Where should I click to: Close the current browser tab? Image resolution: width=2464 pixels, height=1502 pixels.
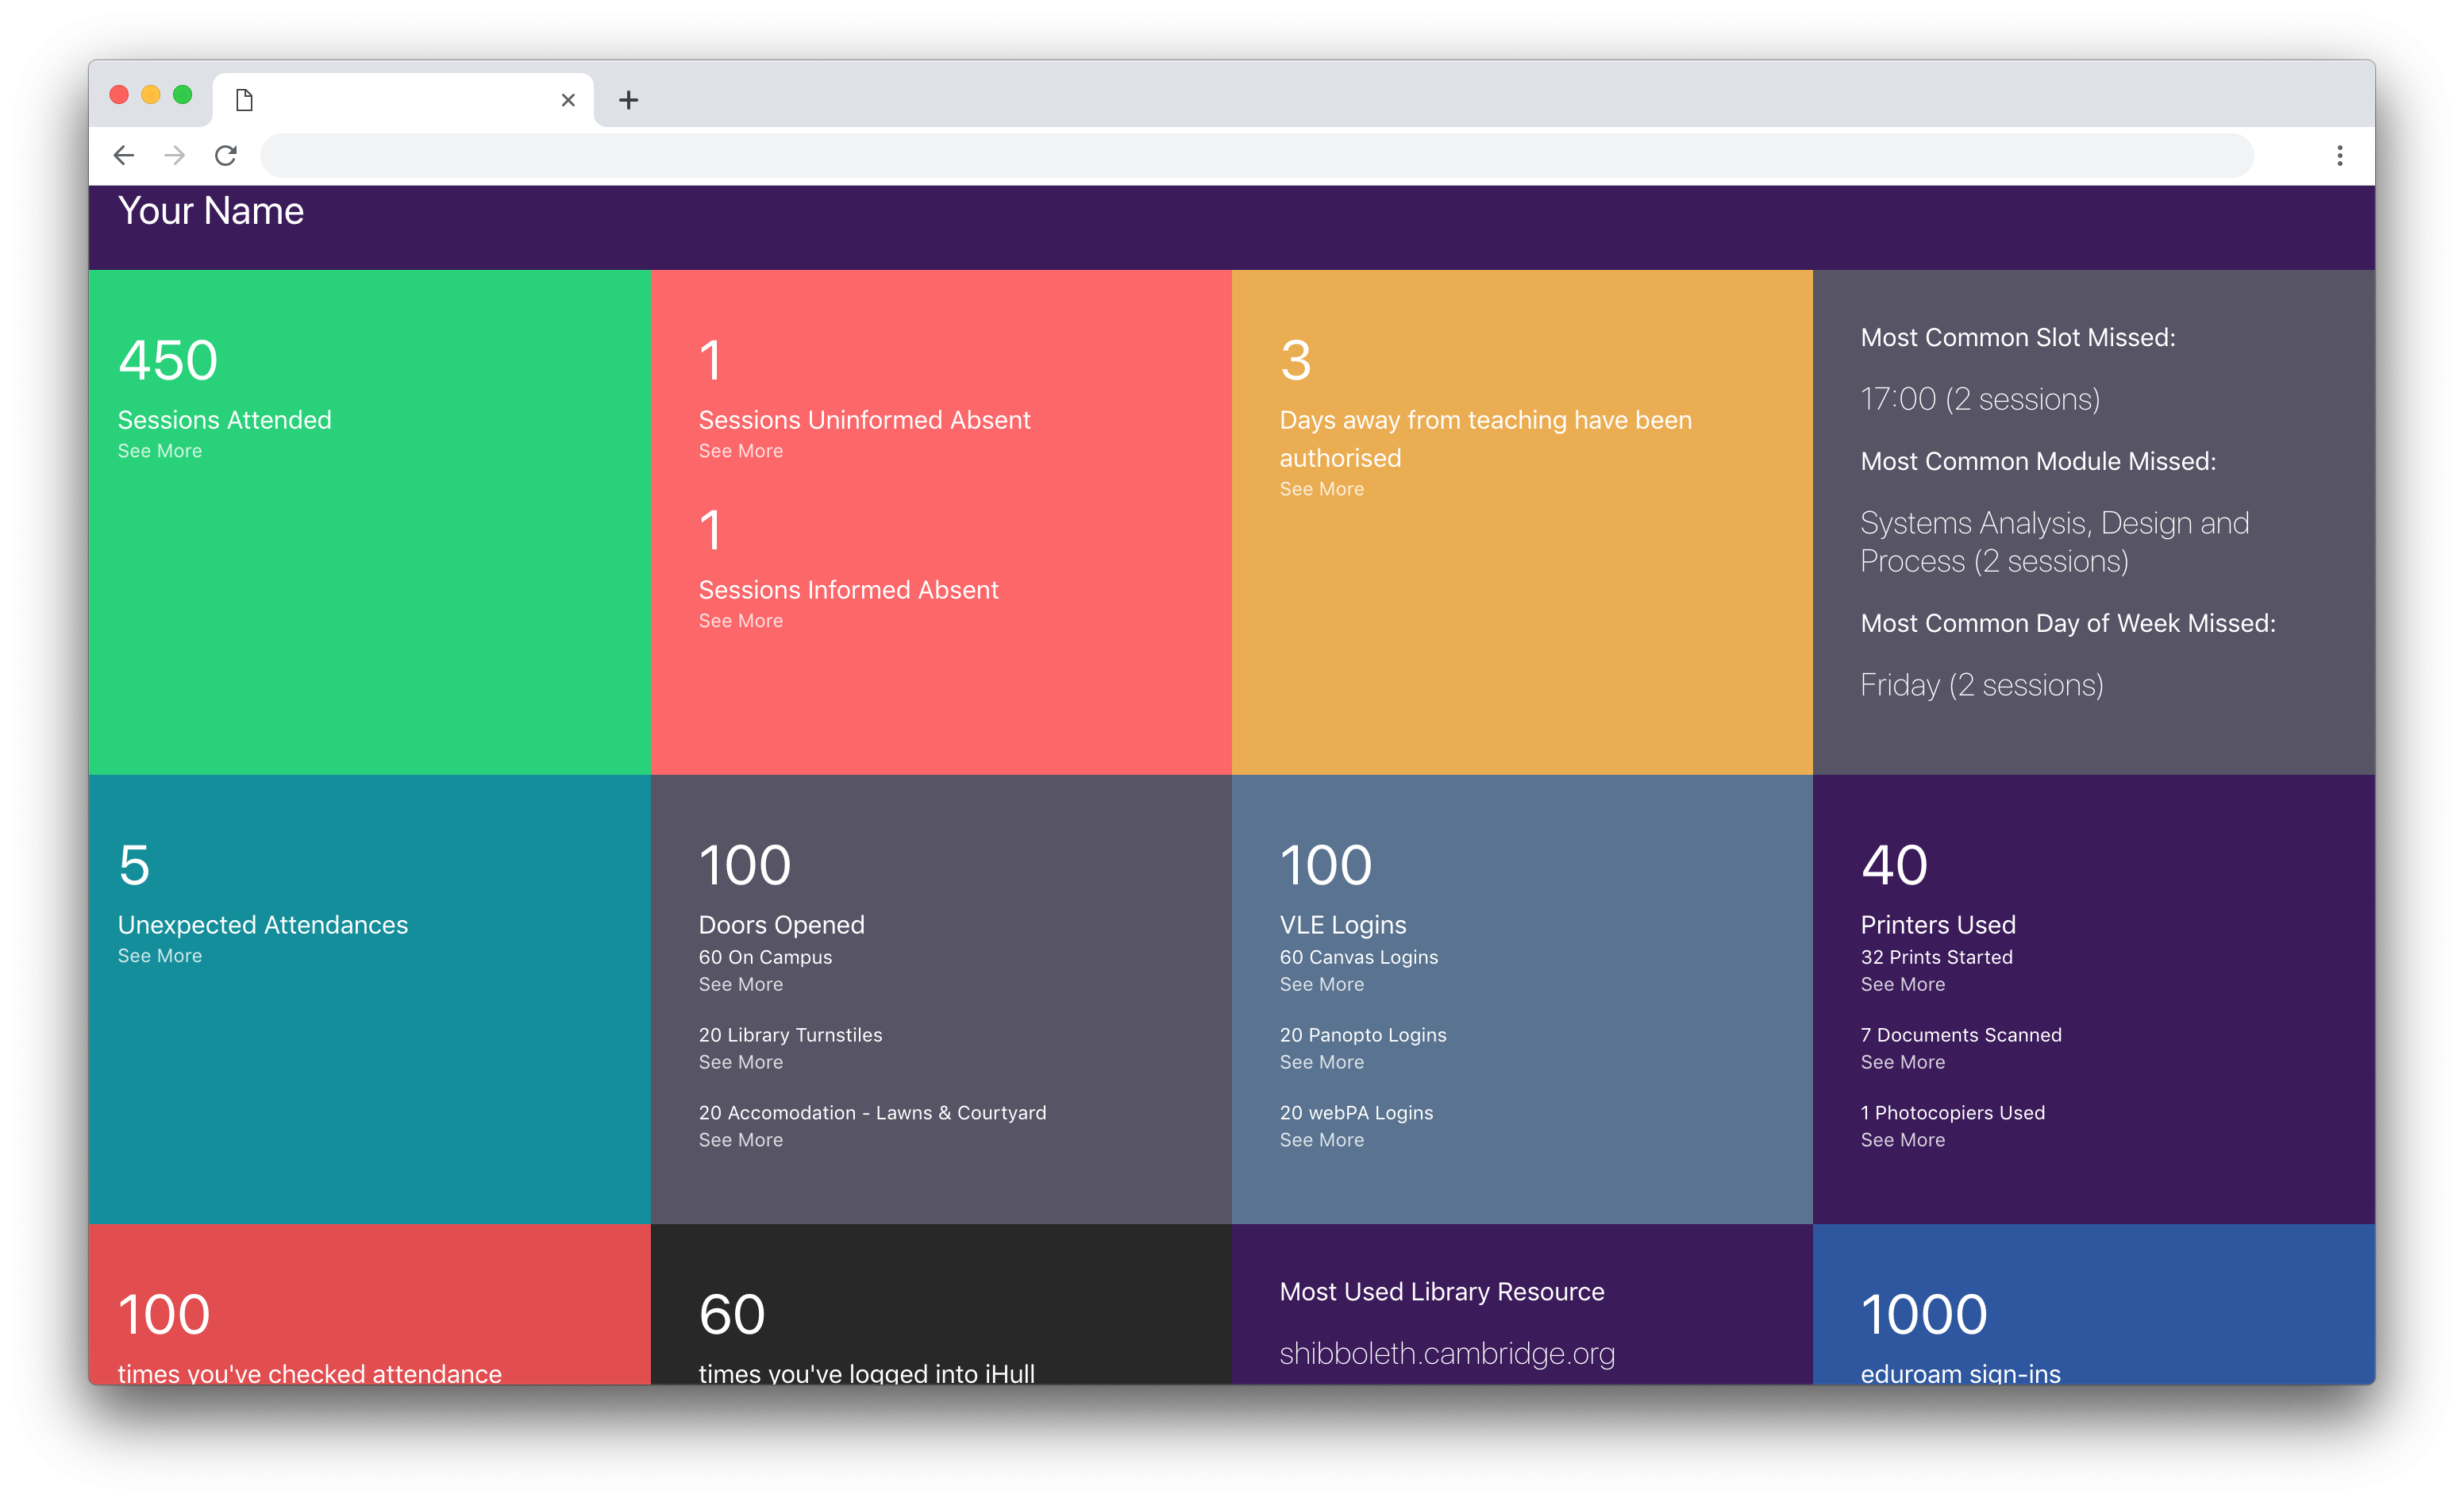pos(568,100)
